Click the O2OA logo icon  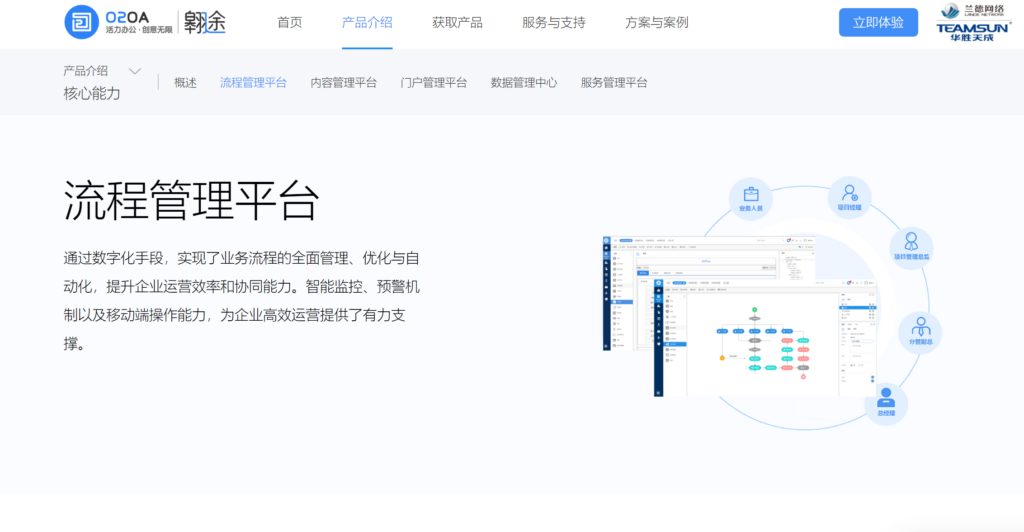point(82,22)
